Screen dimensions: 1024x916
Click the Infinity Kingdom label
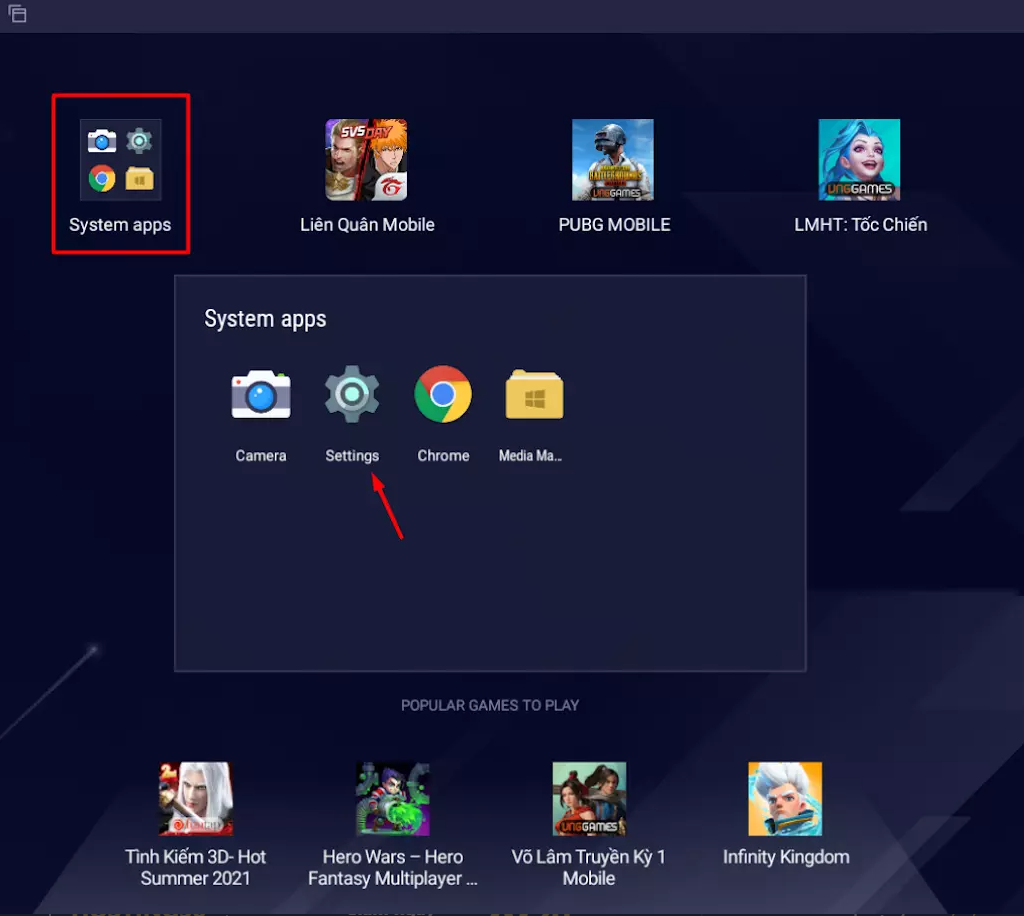coord(786,857)
